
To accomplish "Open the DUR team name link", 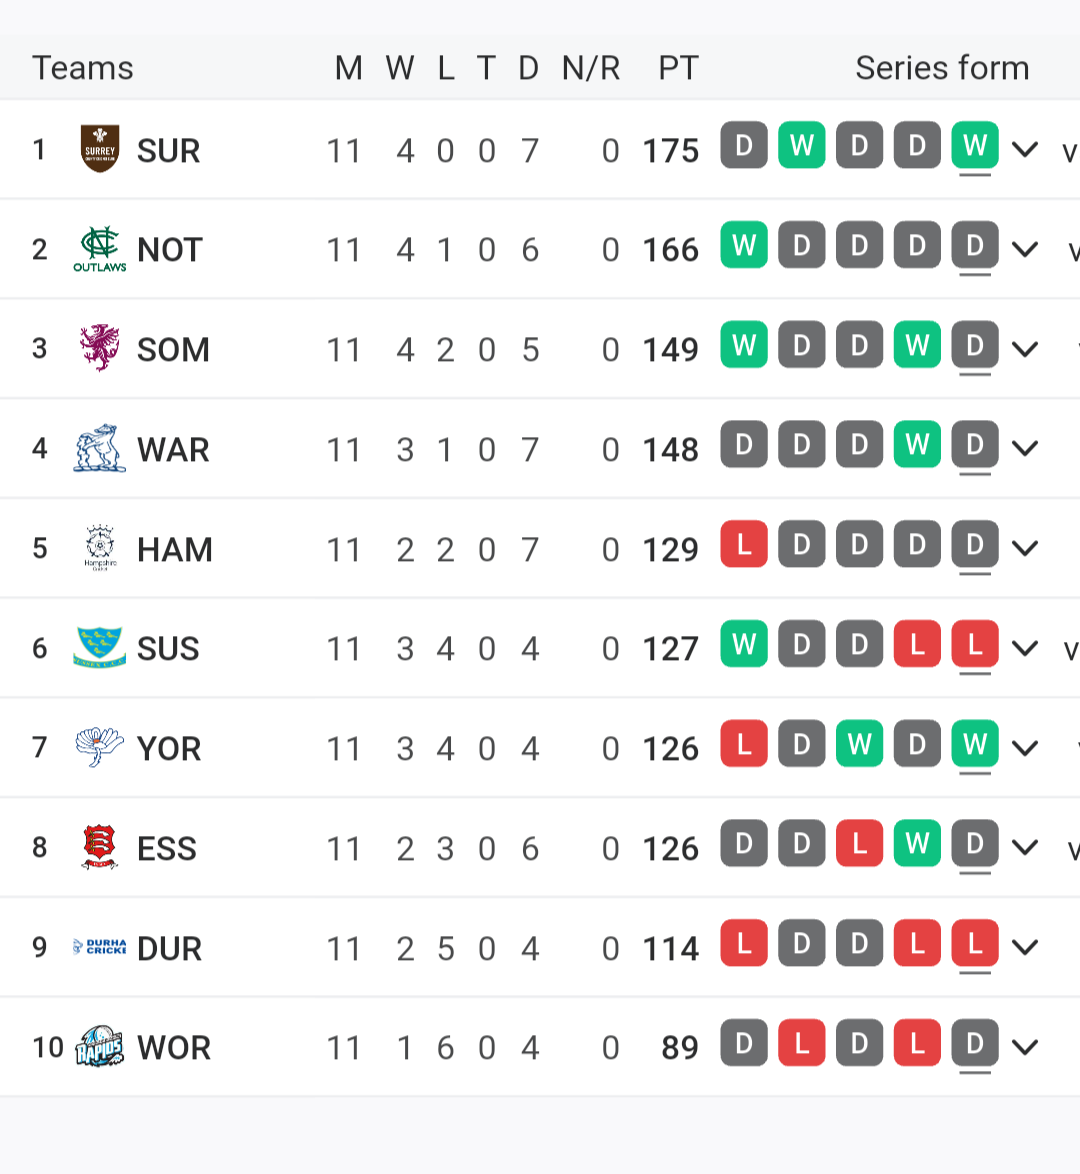I will click(x=169, y=949).
